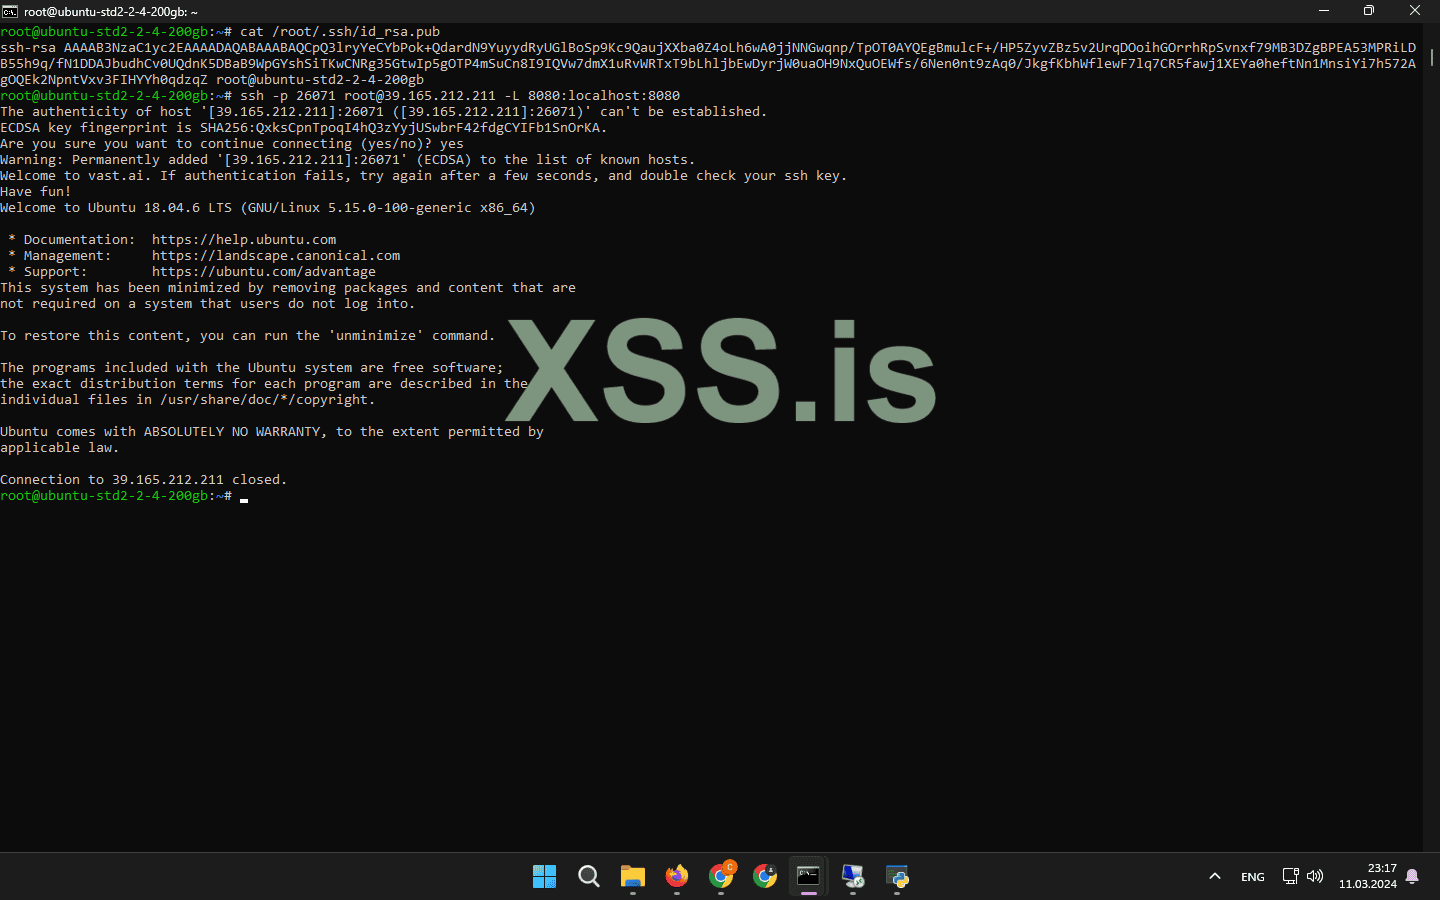The width and height of the screenshot is (1440, 900).
Task: Click the 'Management:' label
Action: click(67, 255)
